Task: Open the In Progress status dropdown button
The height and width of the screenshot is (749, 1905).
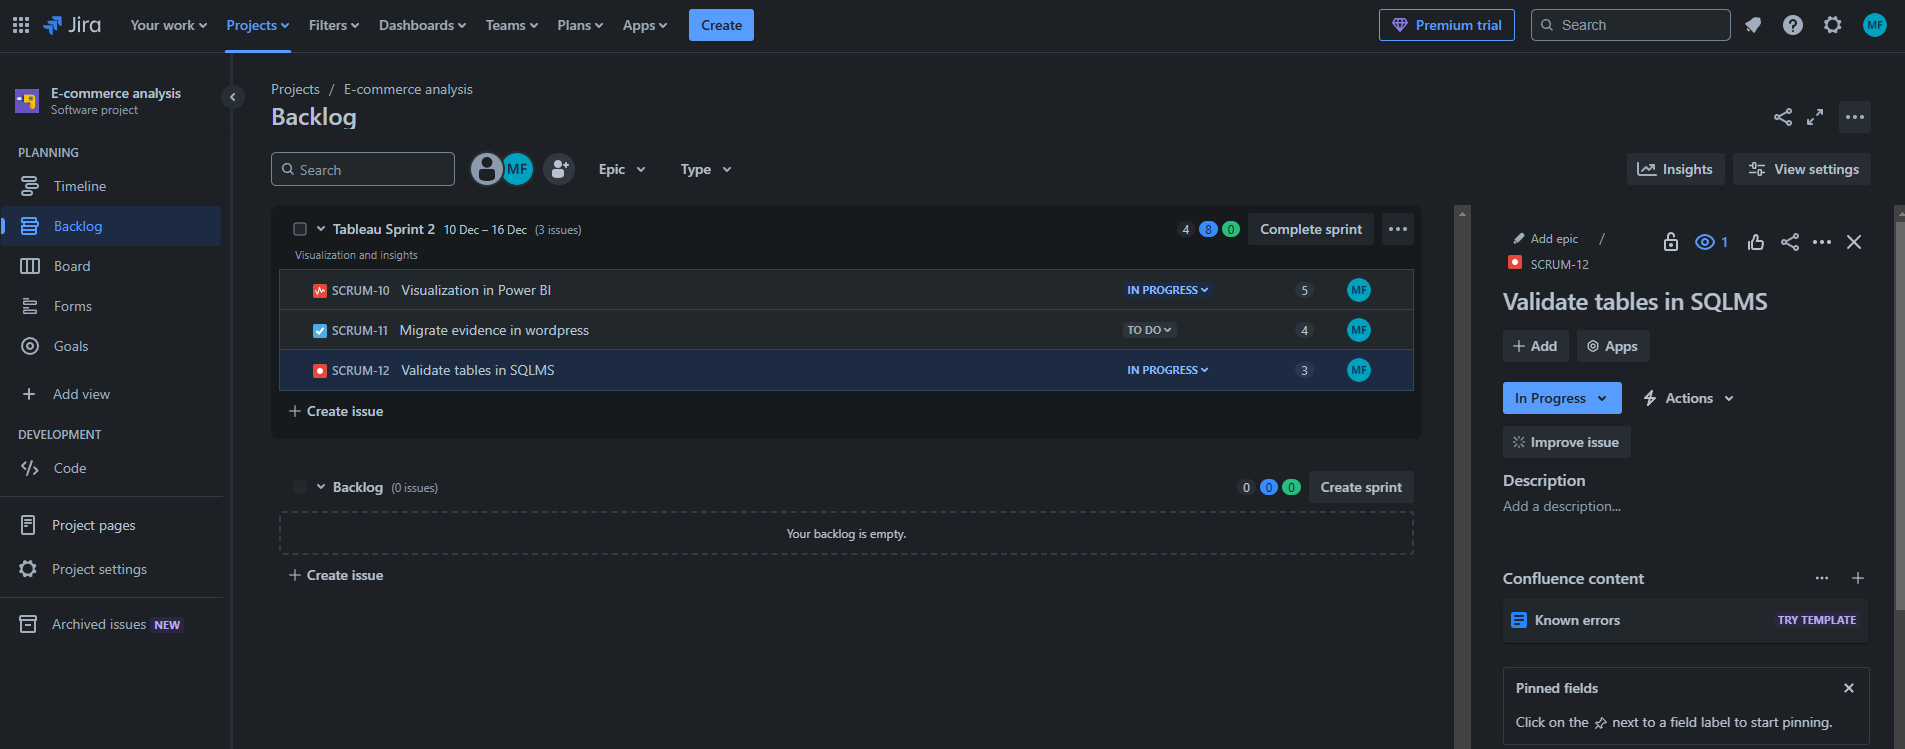Action: click(1561, 398)
